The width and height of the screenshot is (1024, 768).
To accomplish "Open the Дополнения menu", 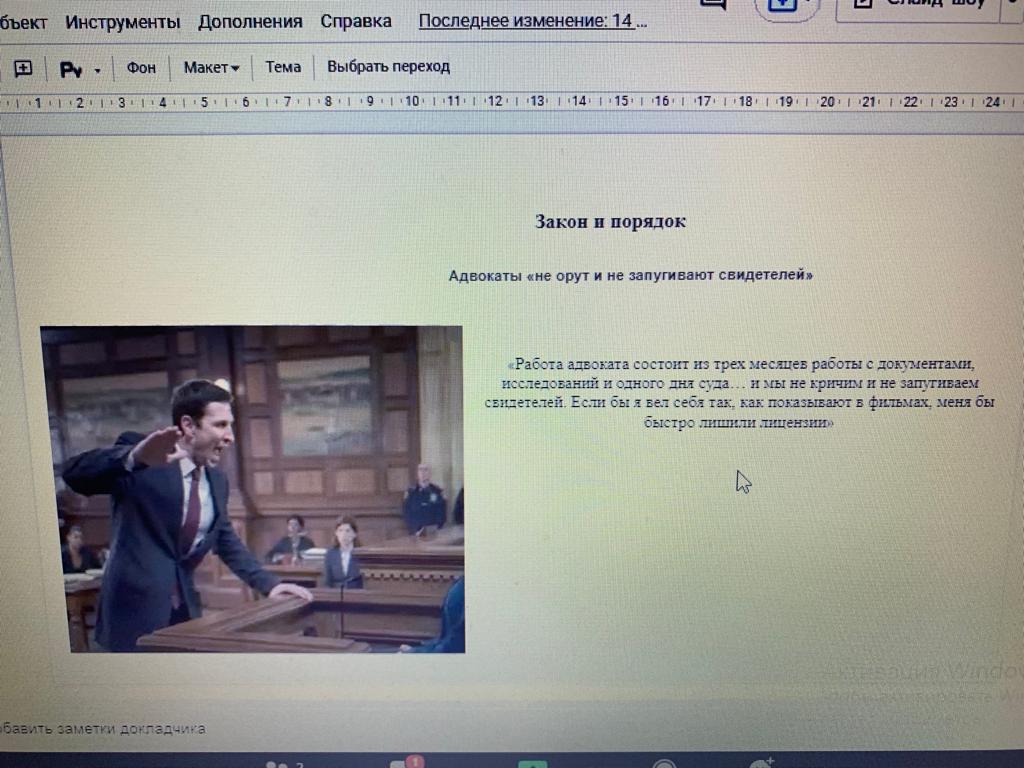I will point(250,22).
